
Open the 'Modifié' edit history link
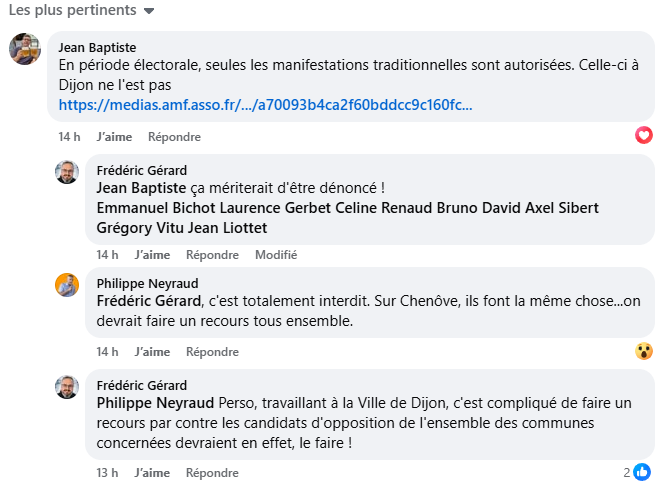coord(276,255)
